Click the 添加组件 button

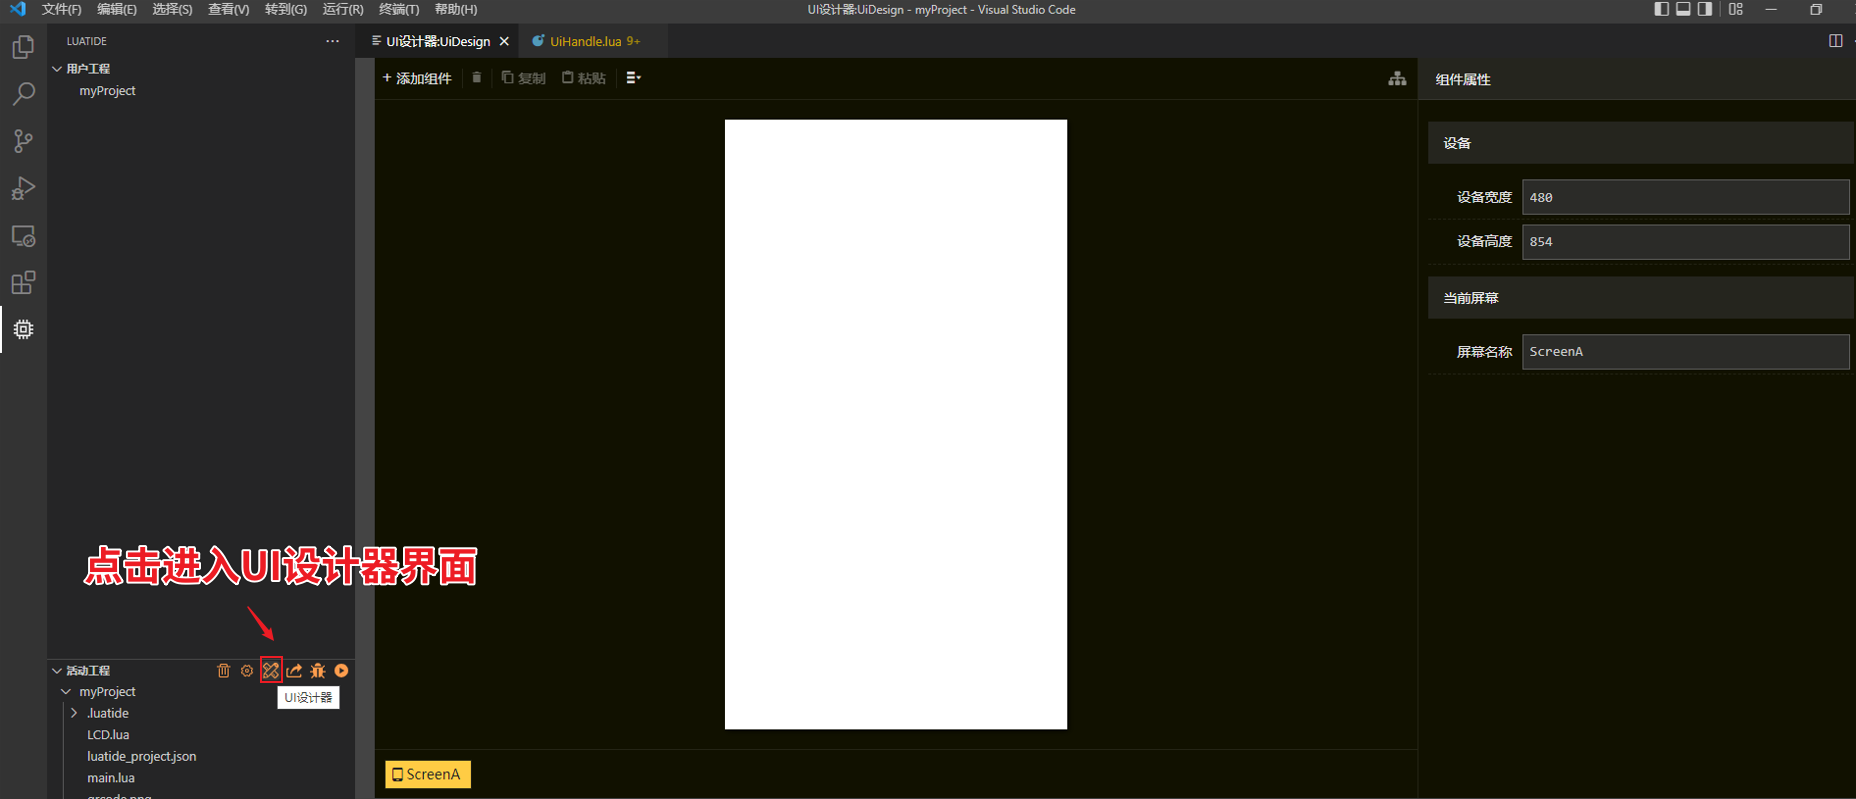[417, 78]
